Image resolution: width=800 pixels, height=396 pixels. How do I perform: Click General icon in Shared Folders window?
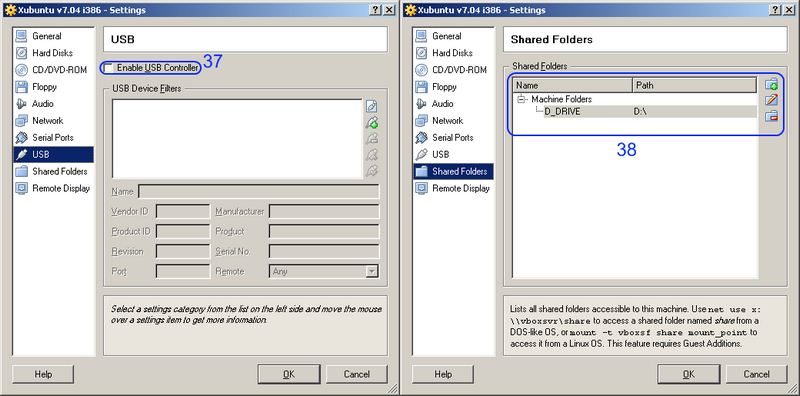(x=421, y=36)
